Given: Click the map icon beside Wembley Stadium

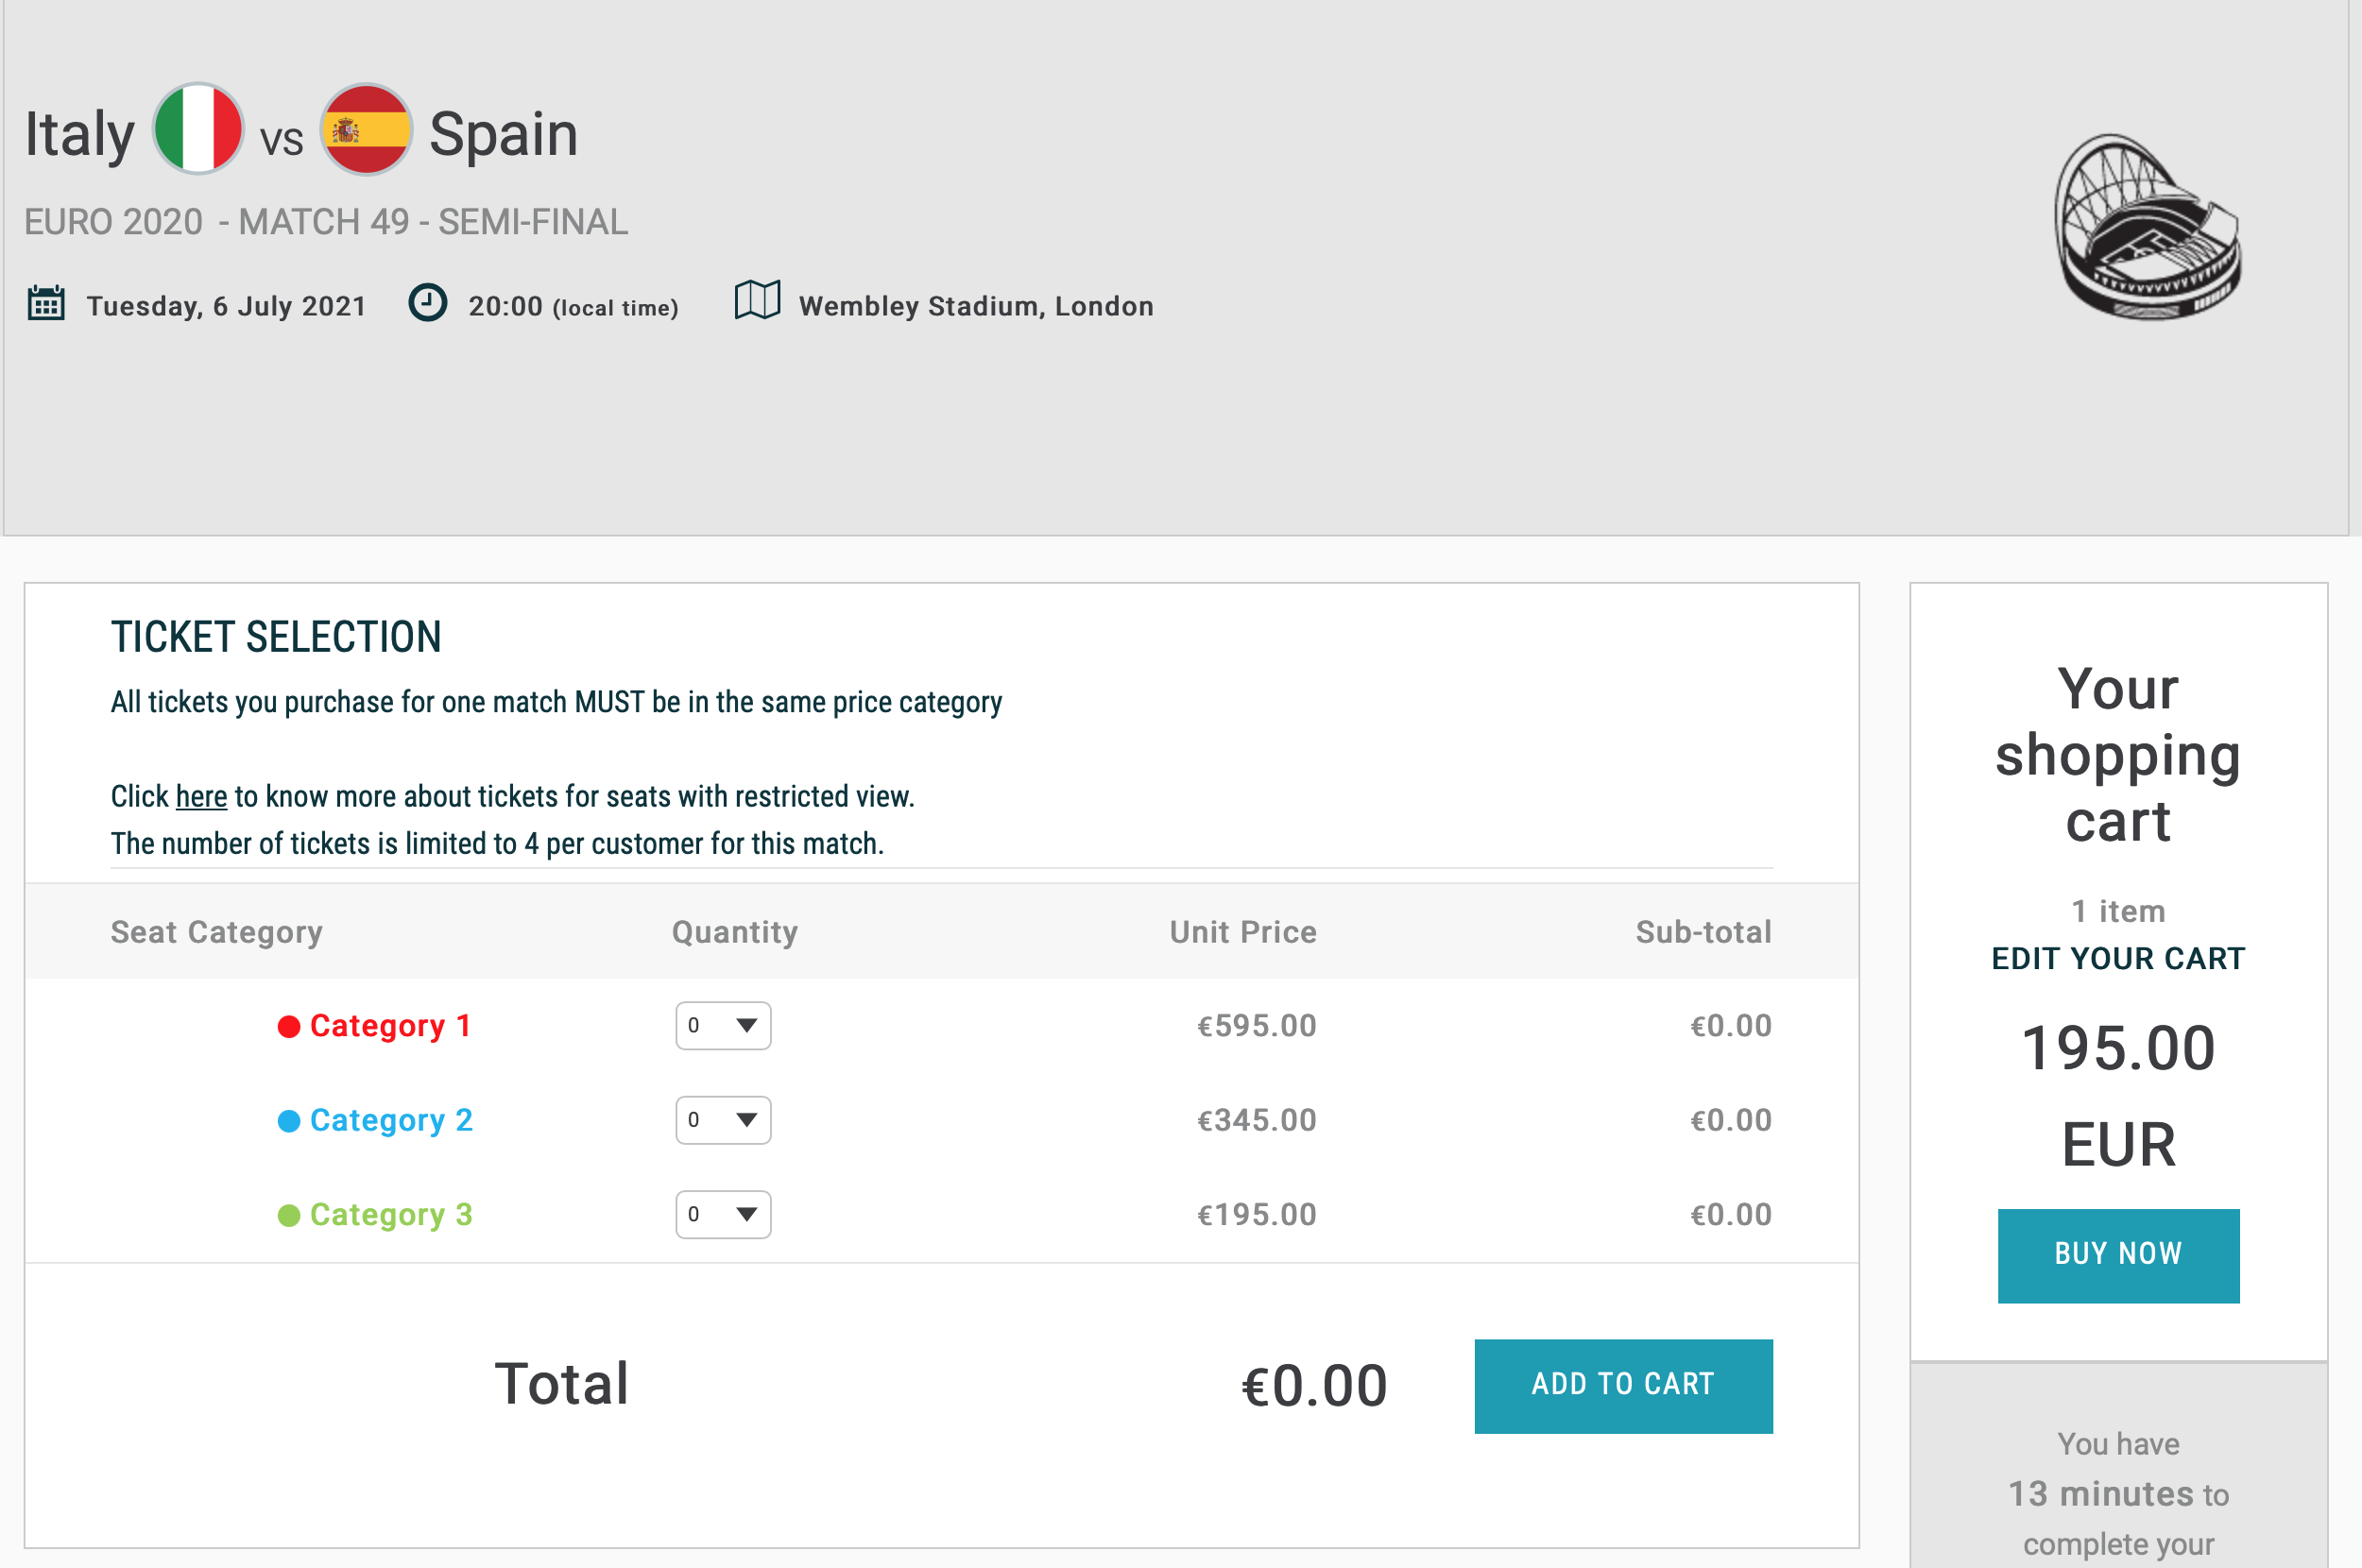Looking at the screenshot, I should point(757,301).
